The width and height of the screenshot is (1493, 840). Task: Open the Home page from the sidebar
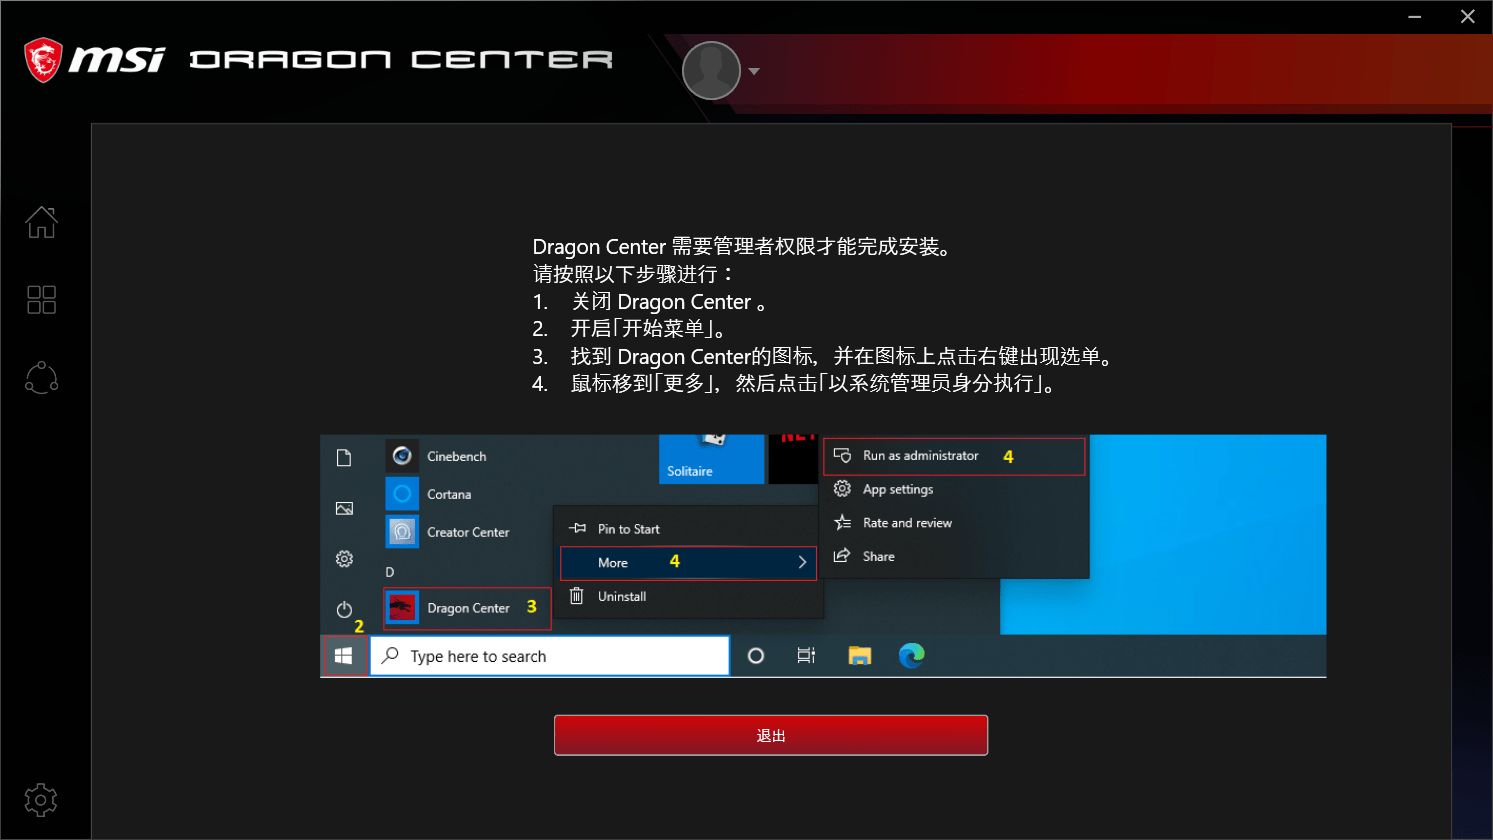[x=41, y=222]
